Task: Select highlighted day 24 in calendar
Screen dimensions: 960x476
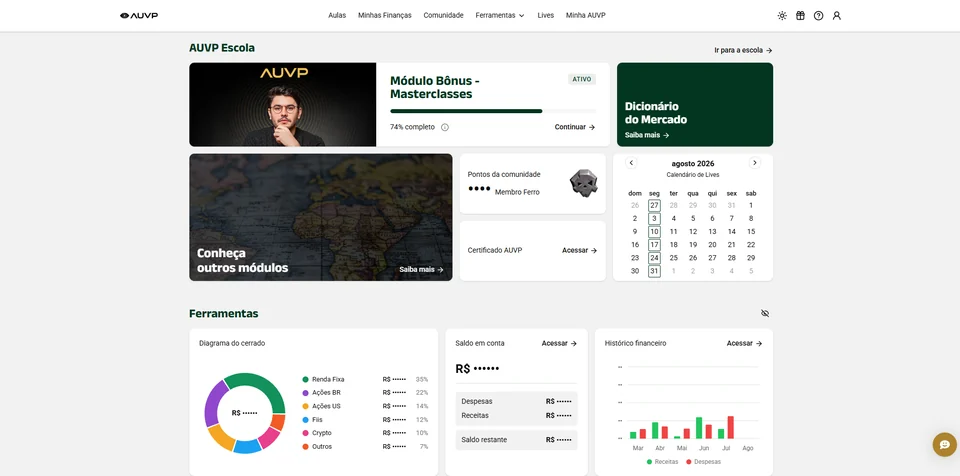Action: pos(654,258)
